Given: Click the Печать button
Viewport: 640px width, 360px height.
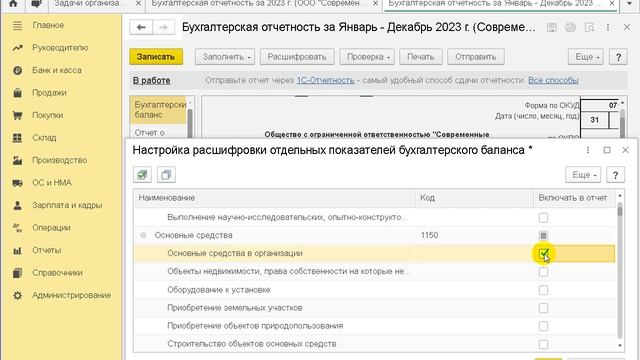Looking at the screenshot, I should click(x=421, y=57).
